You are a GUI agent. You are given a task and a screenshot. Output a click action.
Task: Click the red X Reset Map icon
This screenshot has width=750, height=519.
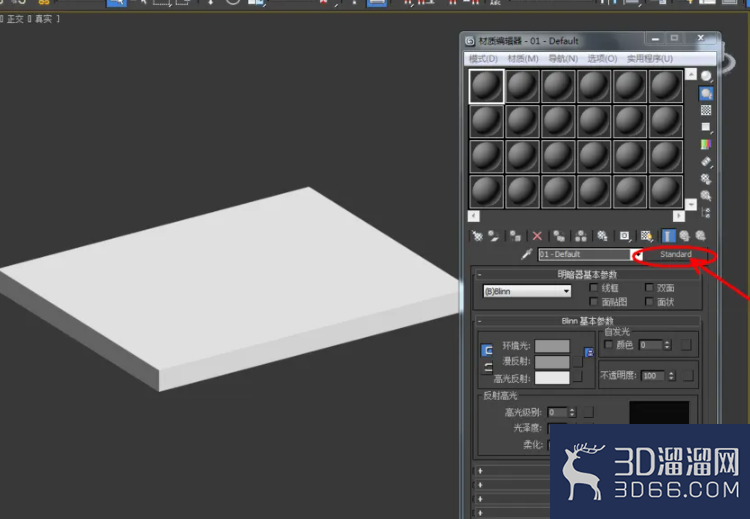(x=537, y=236)
